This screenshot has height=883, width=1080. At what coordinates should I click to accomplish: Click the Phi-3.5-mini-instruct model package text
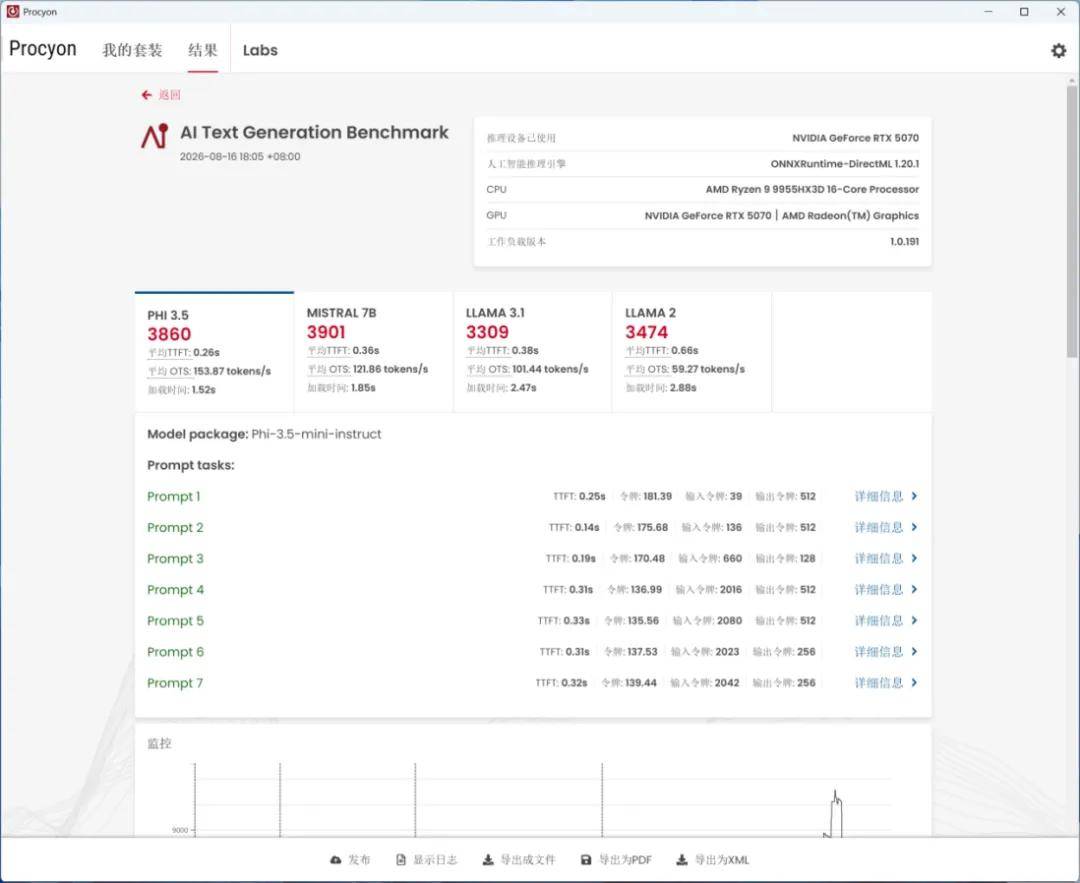click(x=316, y=434)
